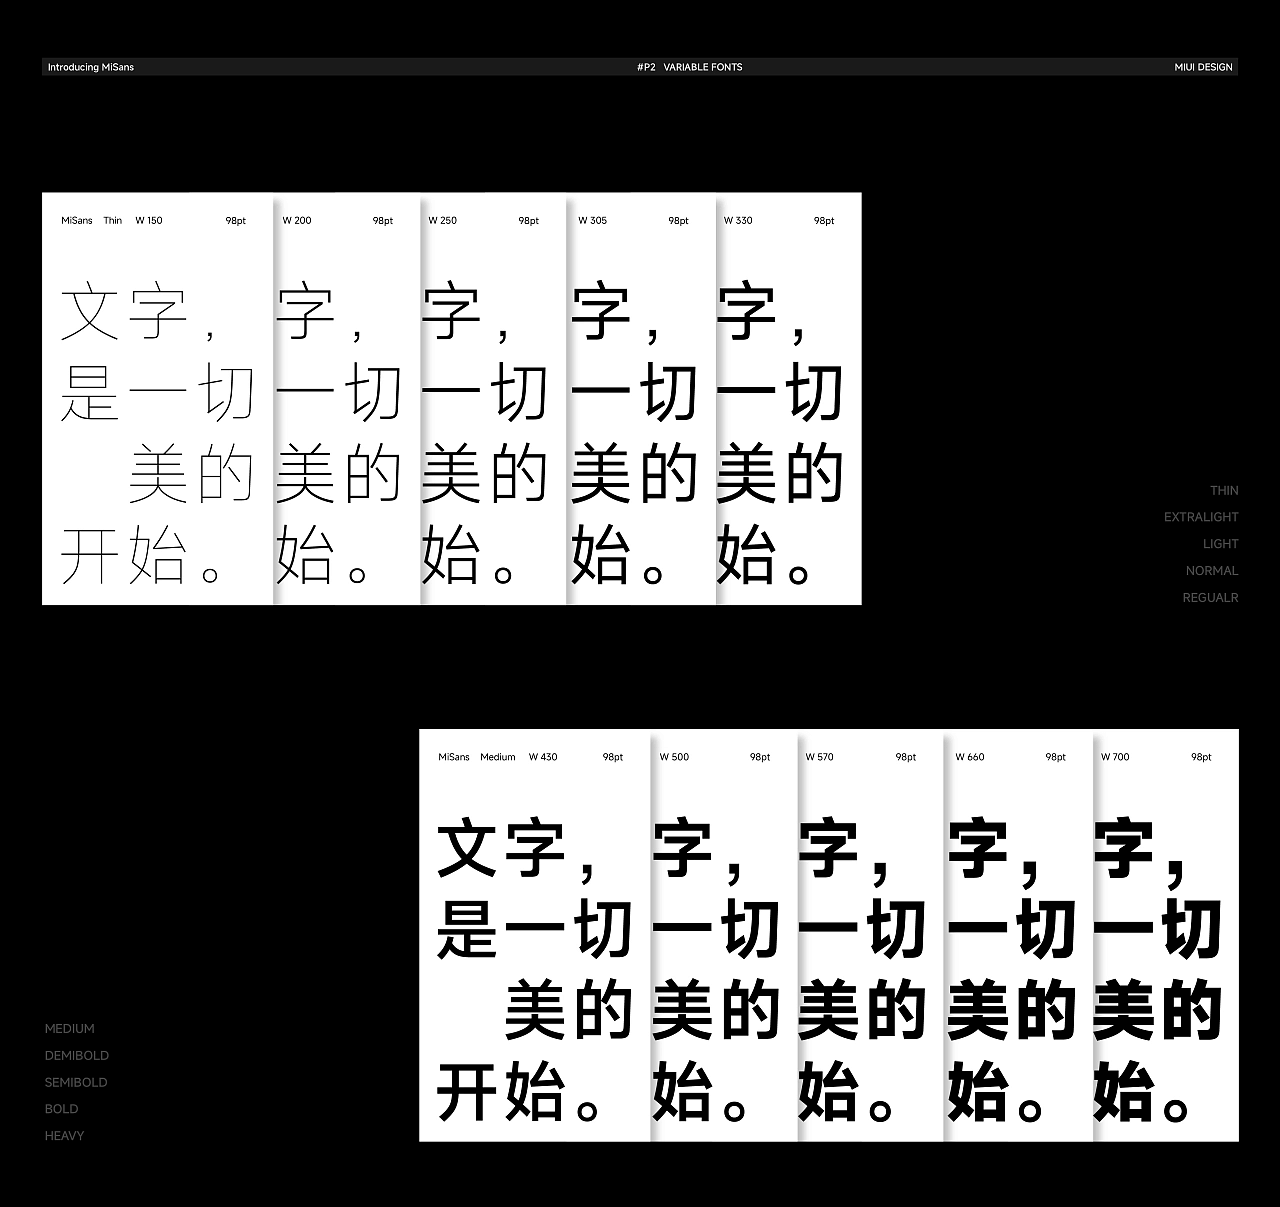Click the '是' character on the W 150 card

(90, 393)
